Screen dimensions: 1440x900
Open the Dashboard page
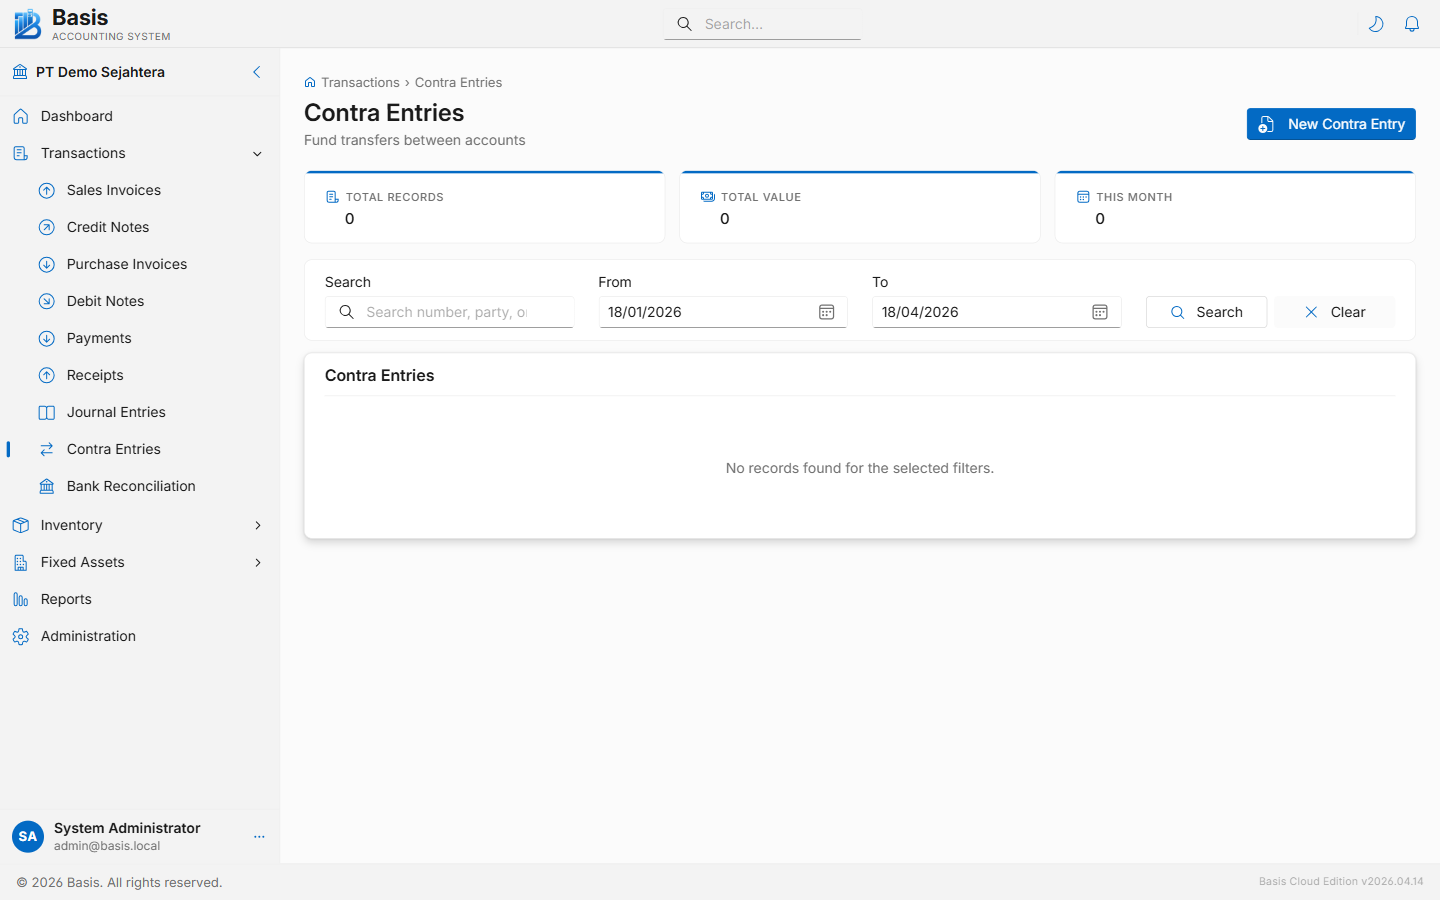(77, 116)
